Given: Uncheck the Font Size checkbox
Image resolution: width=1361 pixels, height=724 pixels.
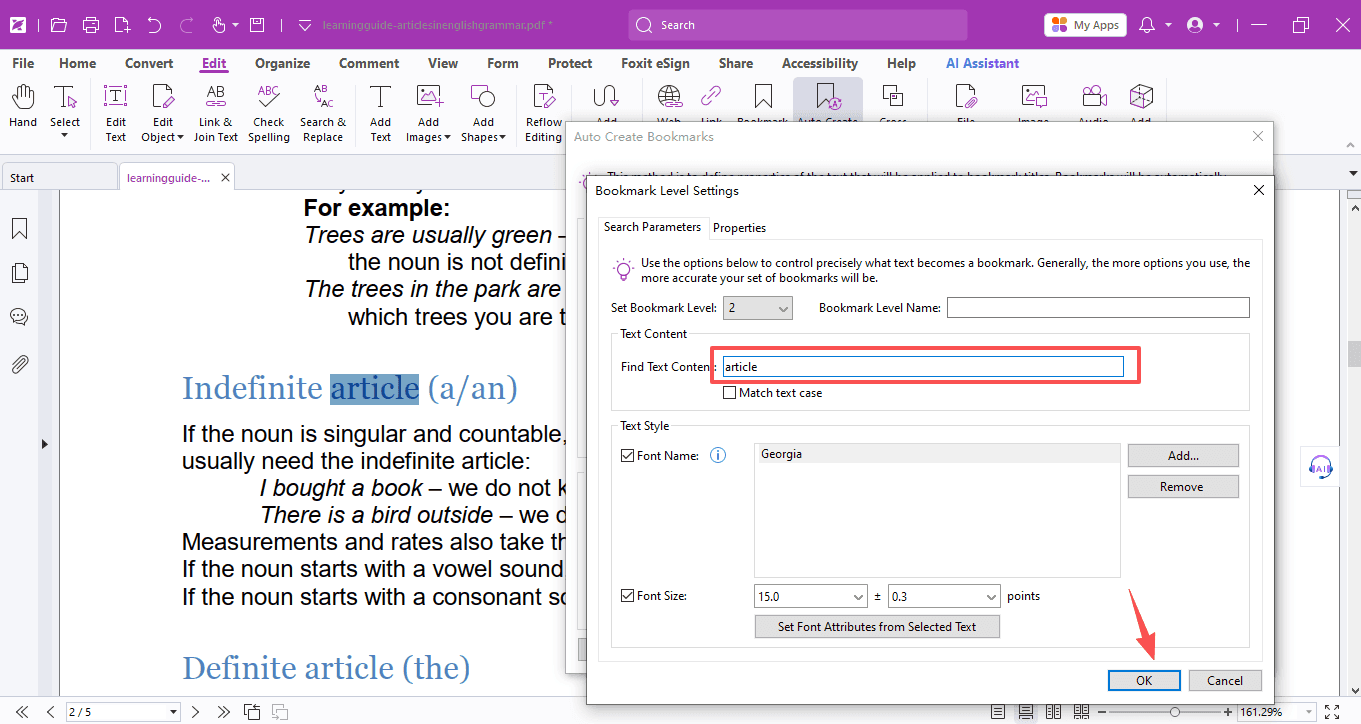Looking at the screenshot, I should tap(628, 596).
